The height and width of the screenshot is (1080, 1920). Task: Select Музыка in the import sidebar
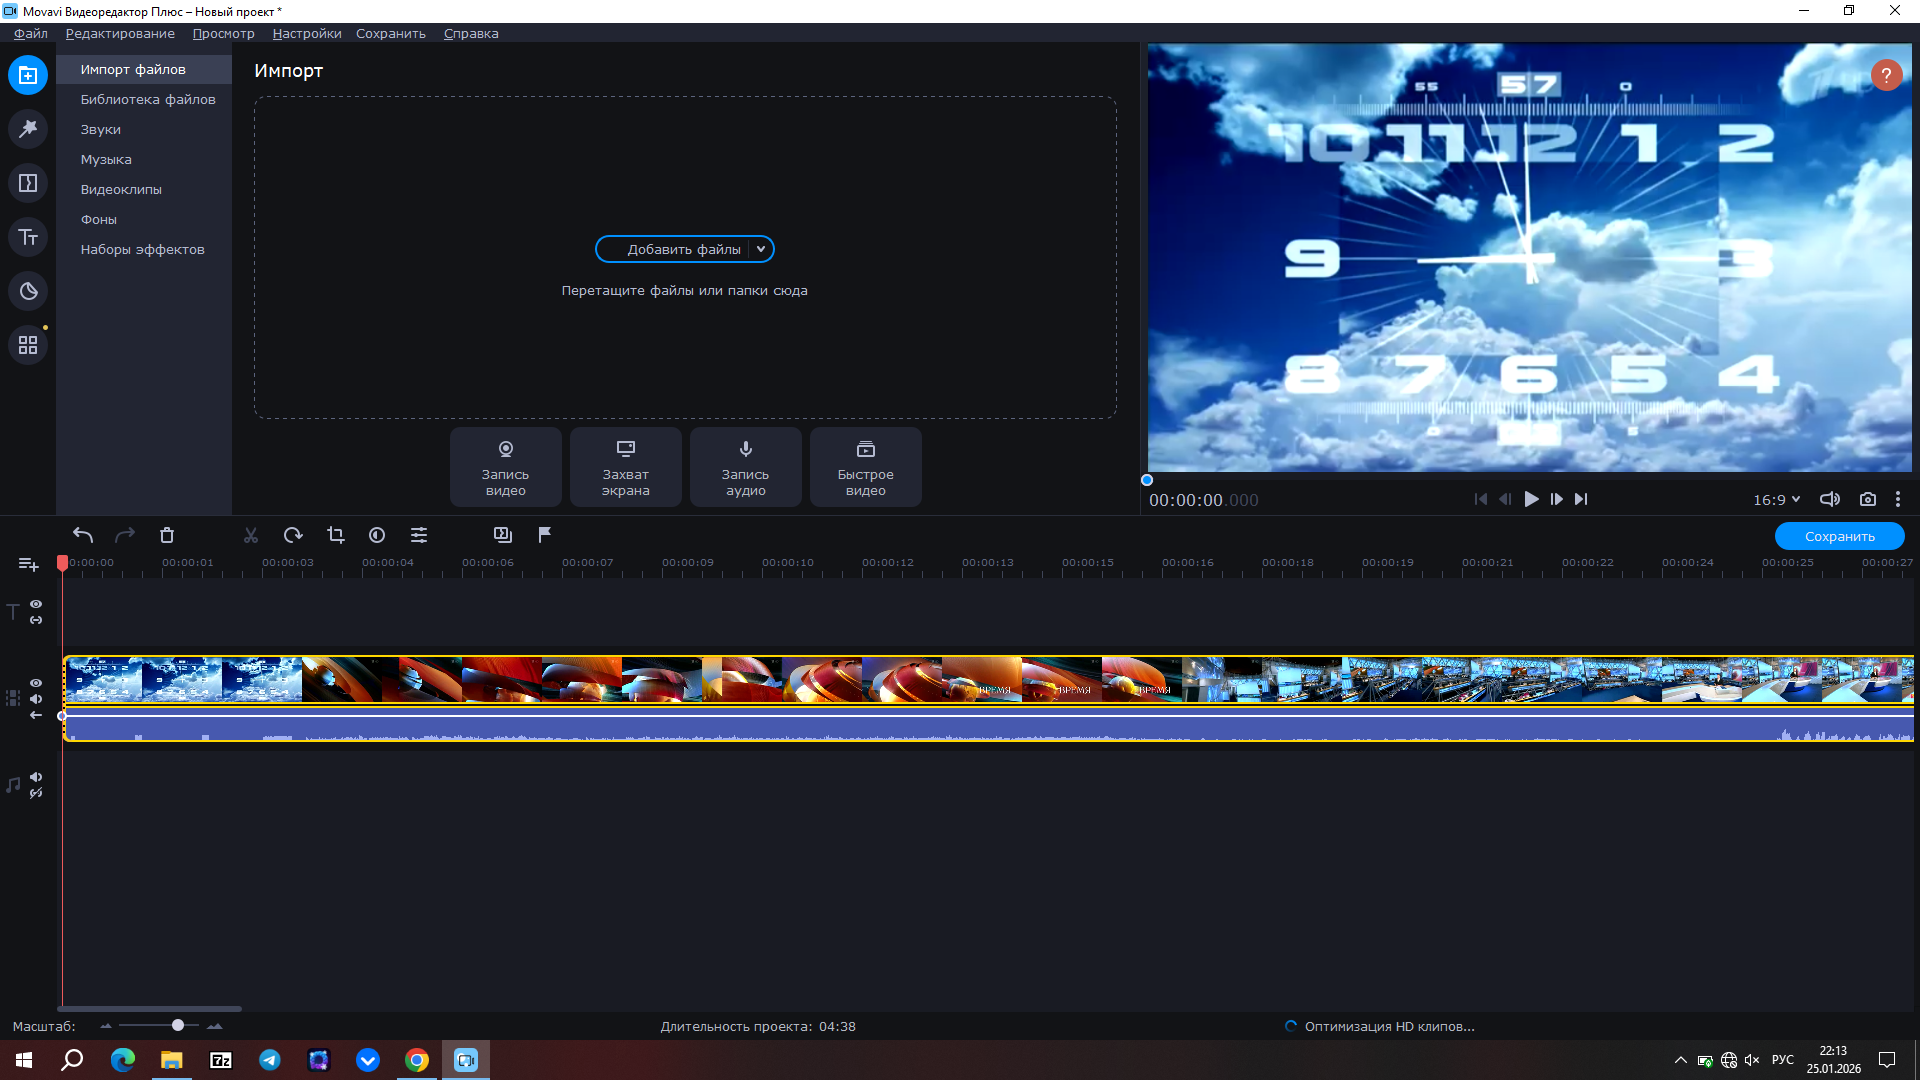[x=106, y=159]
